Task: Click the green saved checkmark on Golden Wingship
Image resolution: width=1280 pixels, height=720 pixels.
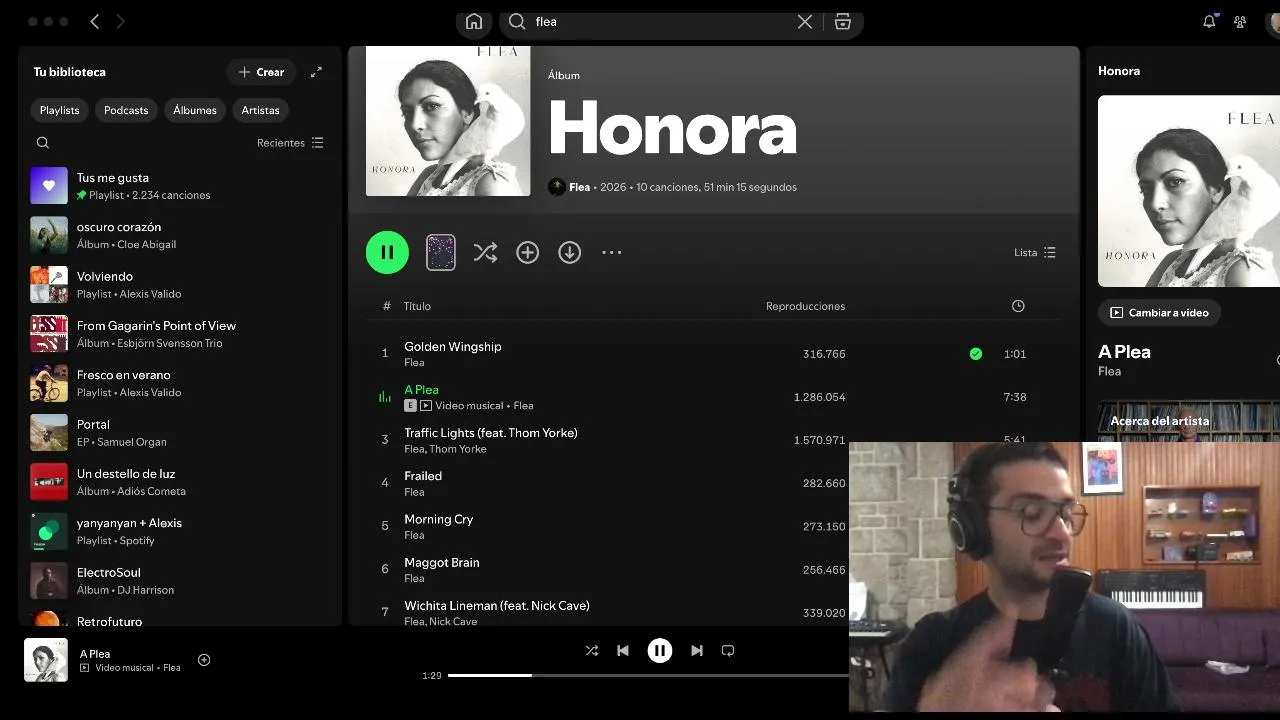Action: point(976,354)
